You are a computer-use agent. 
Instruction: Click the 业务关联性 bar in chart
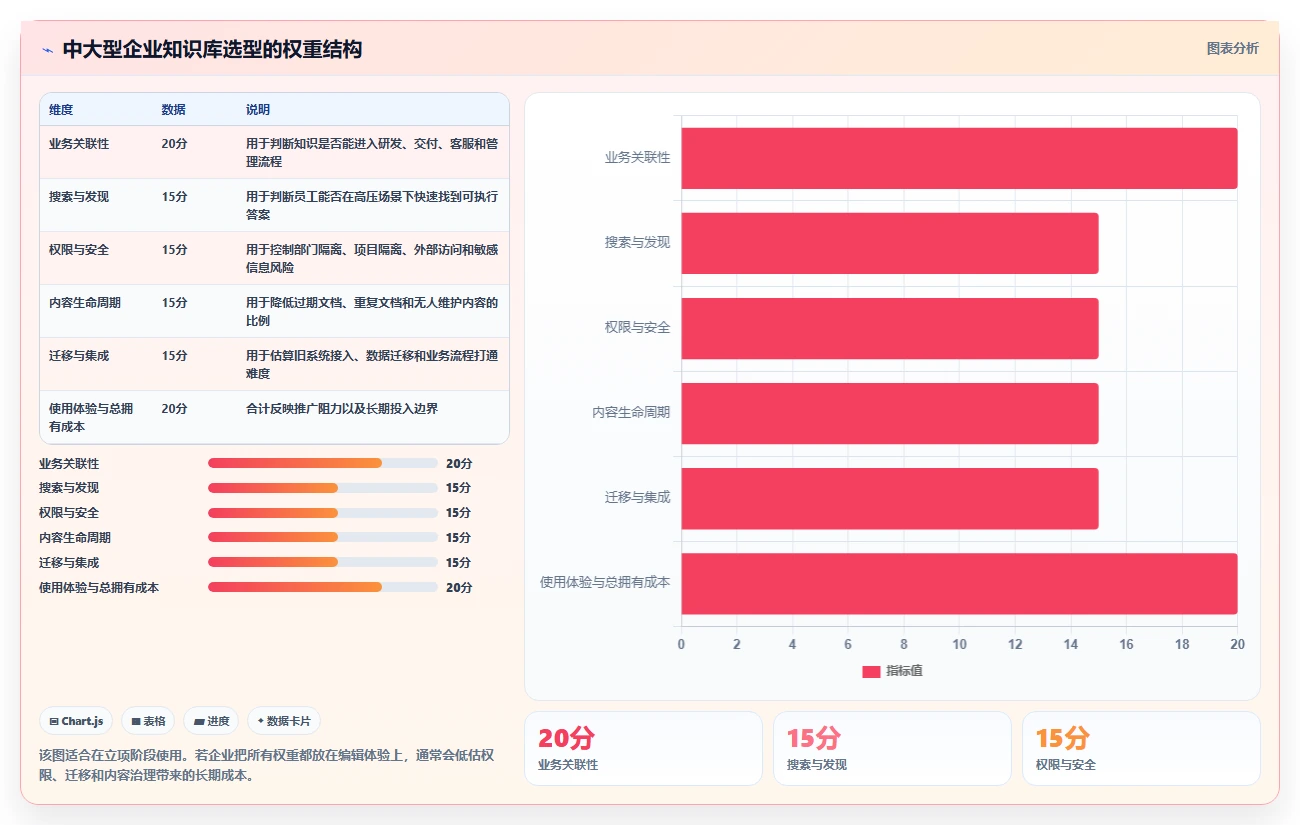pos(959,158)
